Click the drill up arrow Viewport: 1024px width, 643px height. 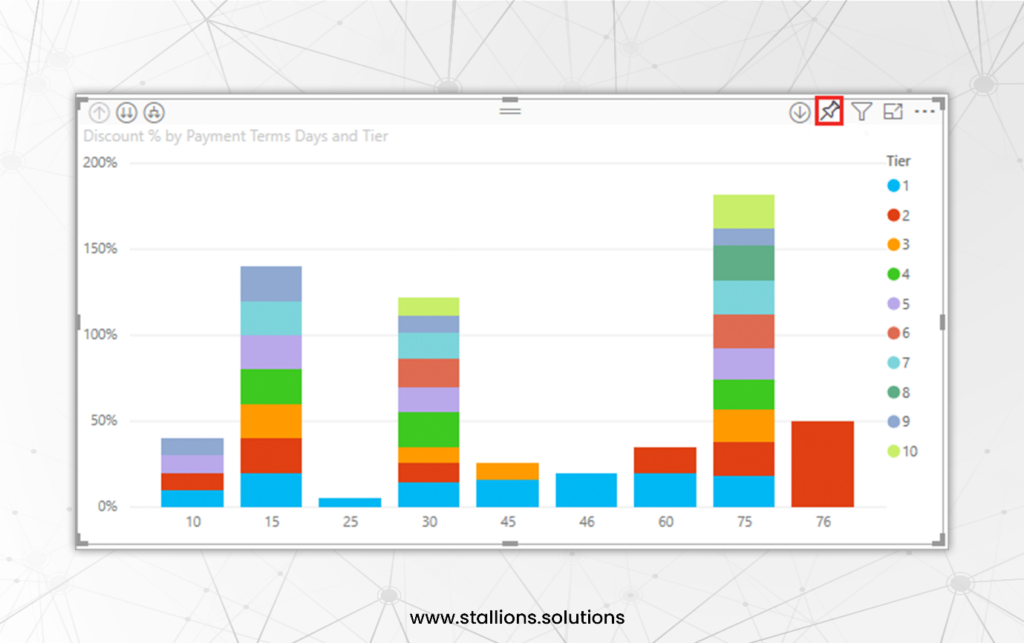pos(99,112)
